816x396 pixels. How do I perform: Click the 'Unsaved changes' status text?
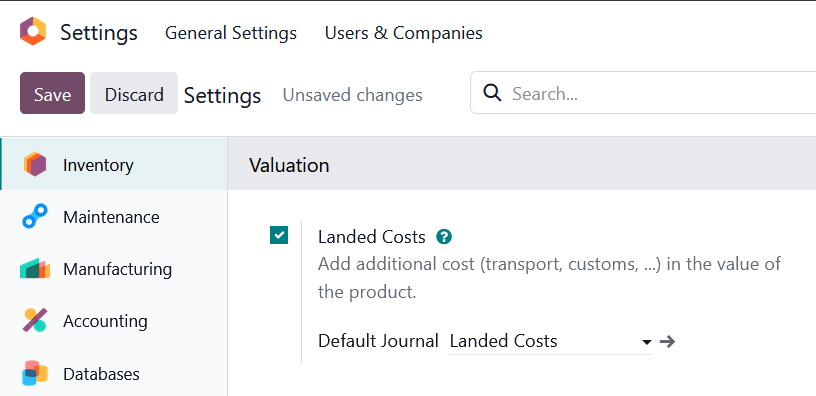point(352,95)
